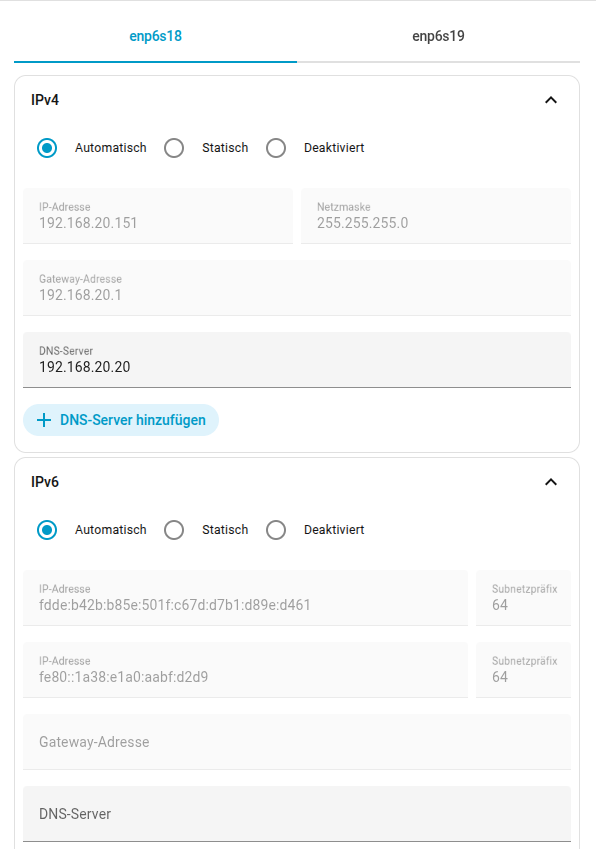Image resolution: width=596 pixels, height=849 pixels.
Task: Focus the IPv4 DNS-Server field
Action: click(297, 360)
